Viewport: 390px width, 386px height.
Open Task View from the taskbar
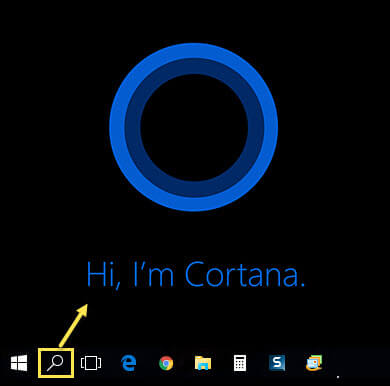pyautogui.click(x=91, y=363)
